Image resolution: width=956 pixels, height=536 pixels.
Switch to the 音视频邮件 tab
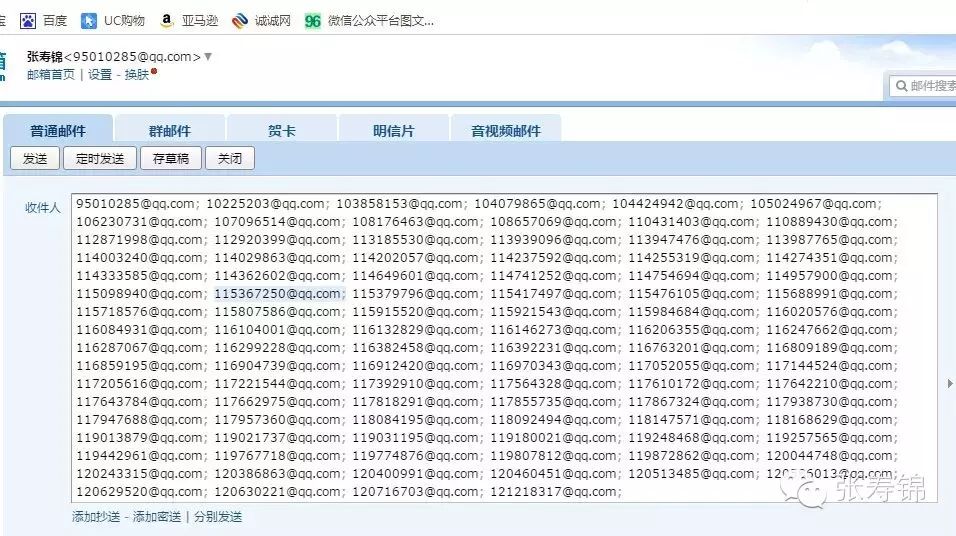click(x=505, y=130)
